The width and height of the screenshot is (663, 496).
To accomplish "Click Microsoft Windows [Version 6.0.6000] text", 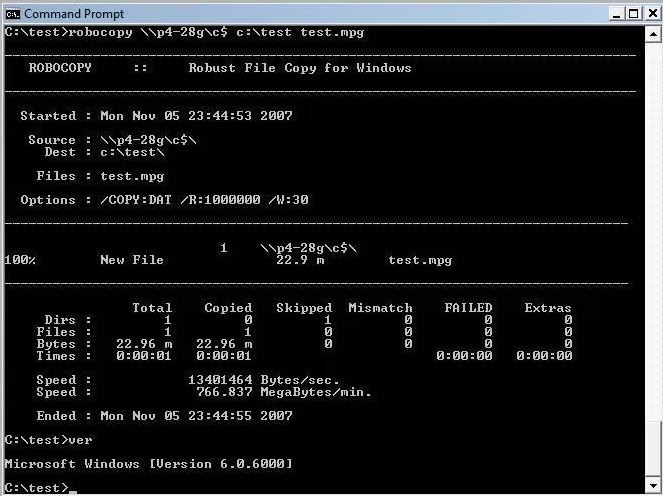I will tap(148, 464).
